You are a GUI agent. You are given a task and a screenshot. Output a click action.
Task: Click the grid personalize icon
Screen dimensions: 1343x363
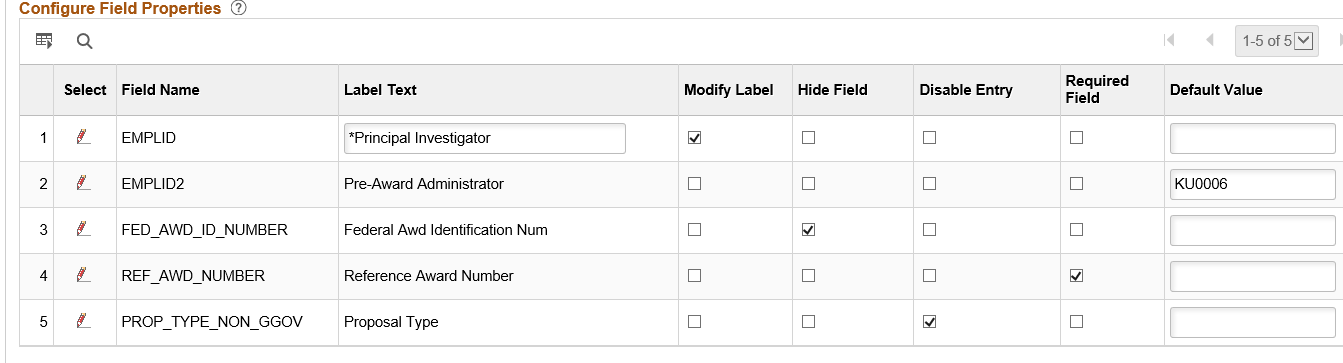click(x=44, y=41)
